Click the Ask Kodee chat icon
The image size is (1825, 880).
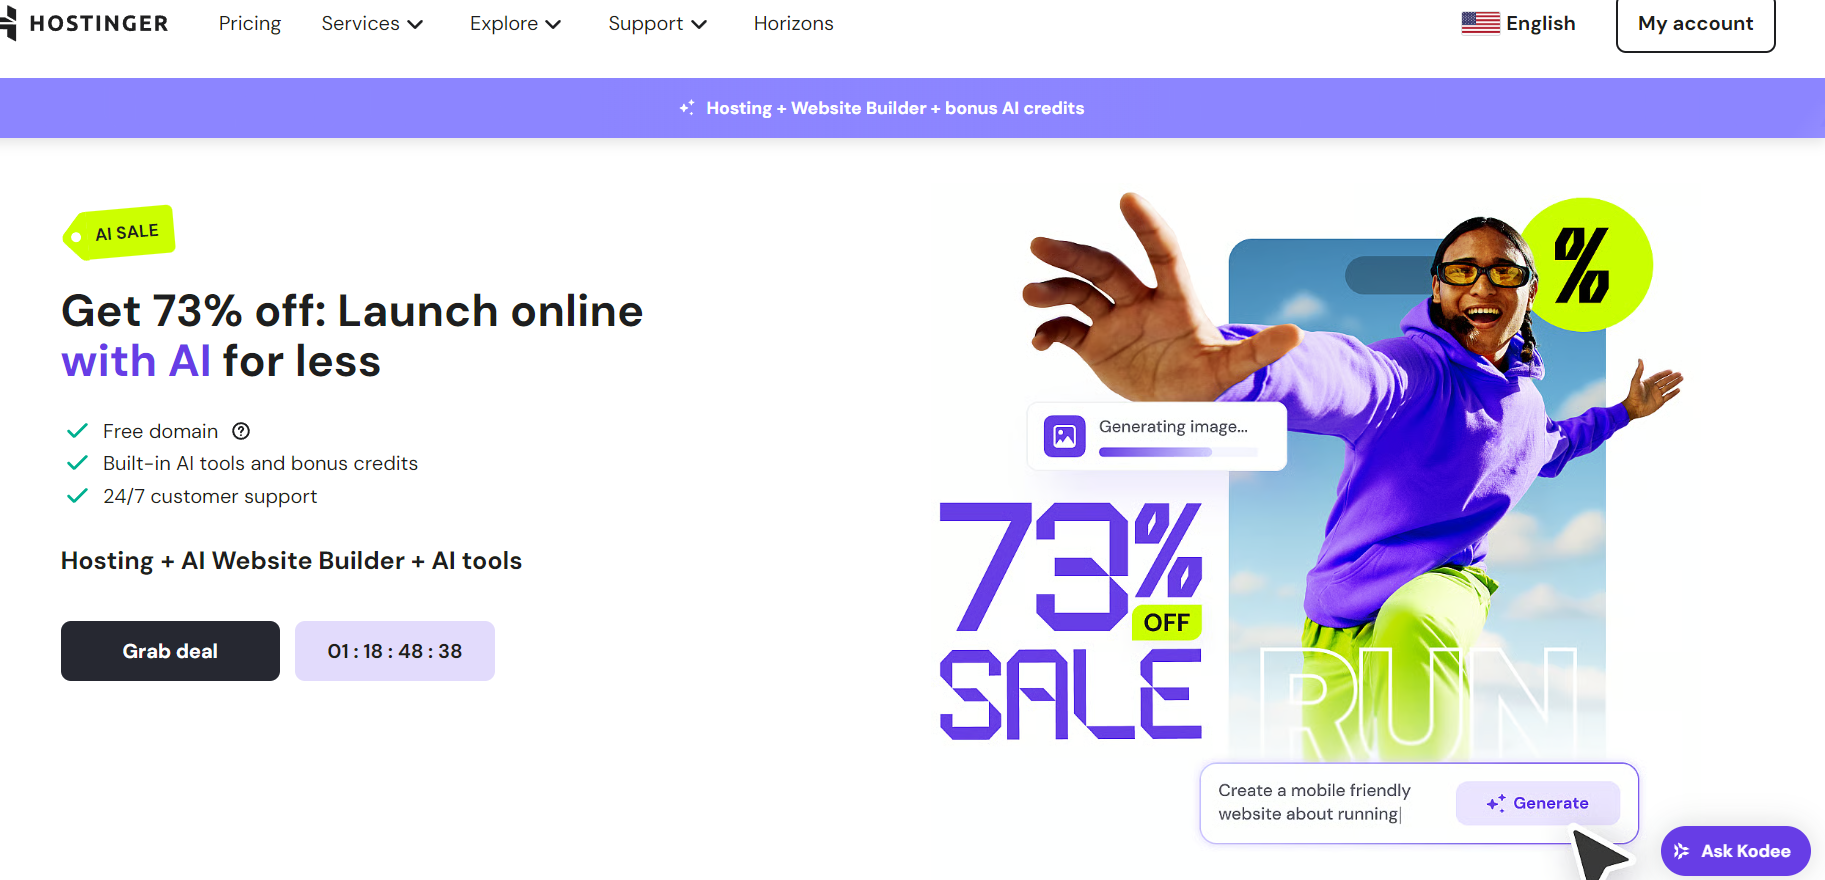1682,851
